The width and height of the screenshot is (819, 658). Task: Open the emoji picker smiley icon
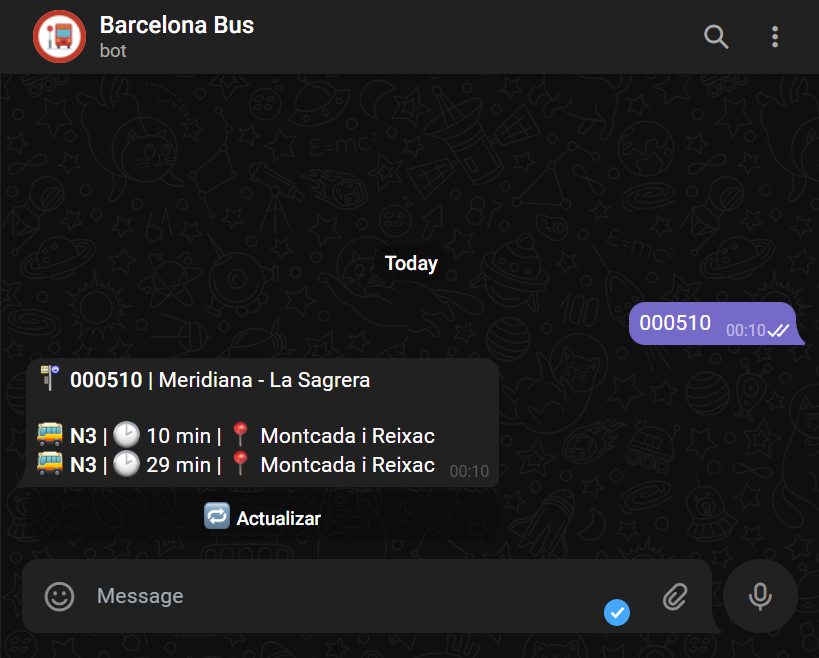60,597
